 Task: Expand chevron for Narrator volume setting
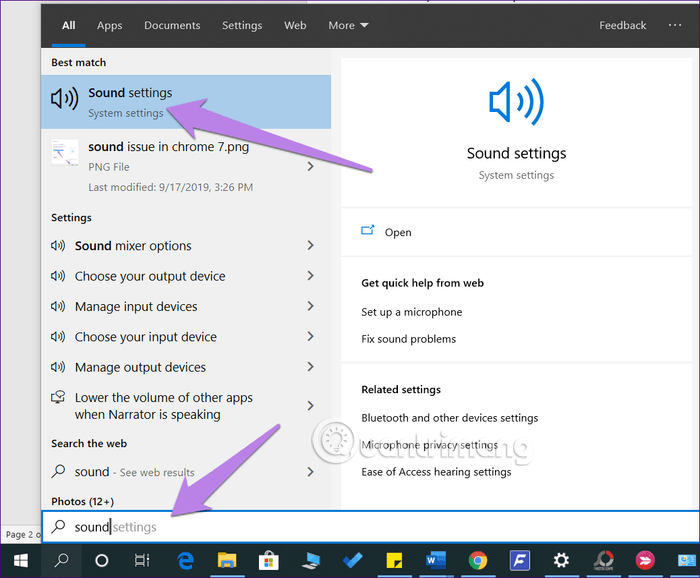click(x=311, y=405)
